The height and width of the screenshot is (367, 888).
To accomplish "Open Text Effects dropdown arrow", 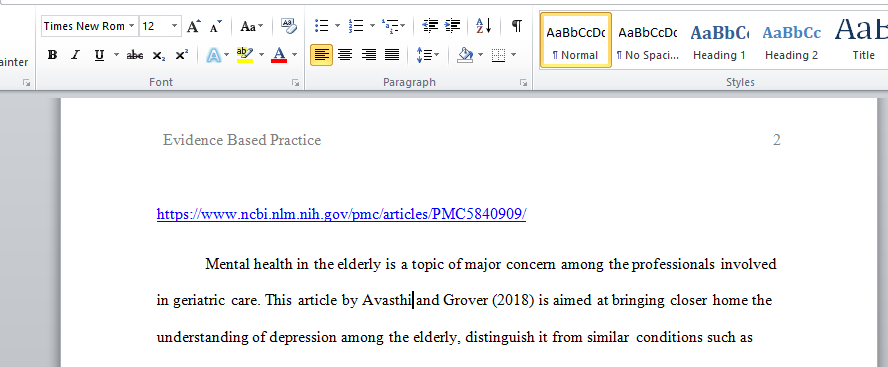I will pyautogui.click(x=227, y=55).
